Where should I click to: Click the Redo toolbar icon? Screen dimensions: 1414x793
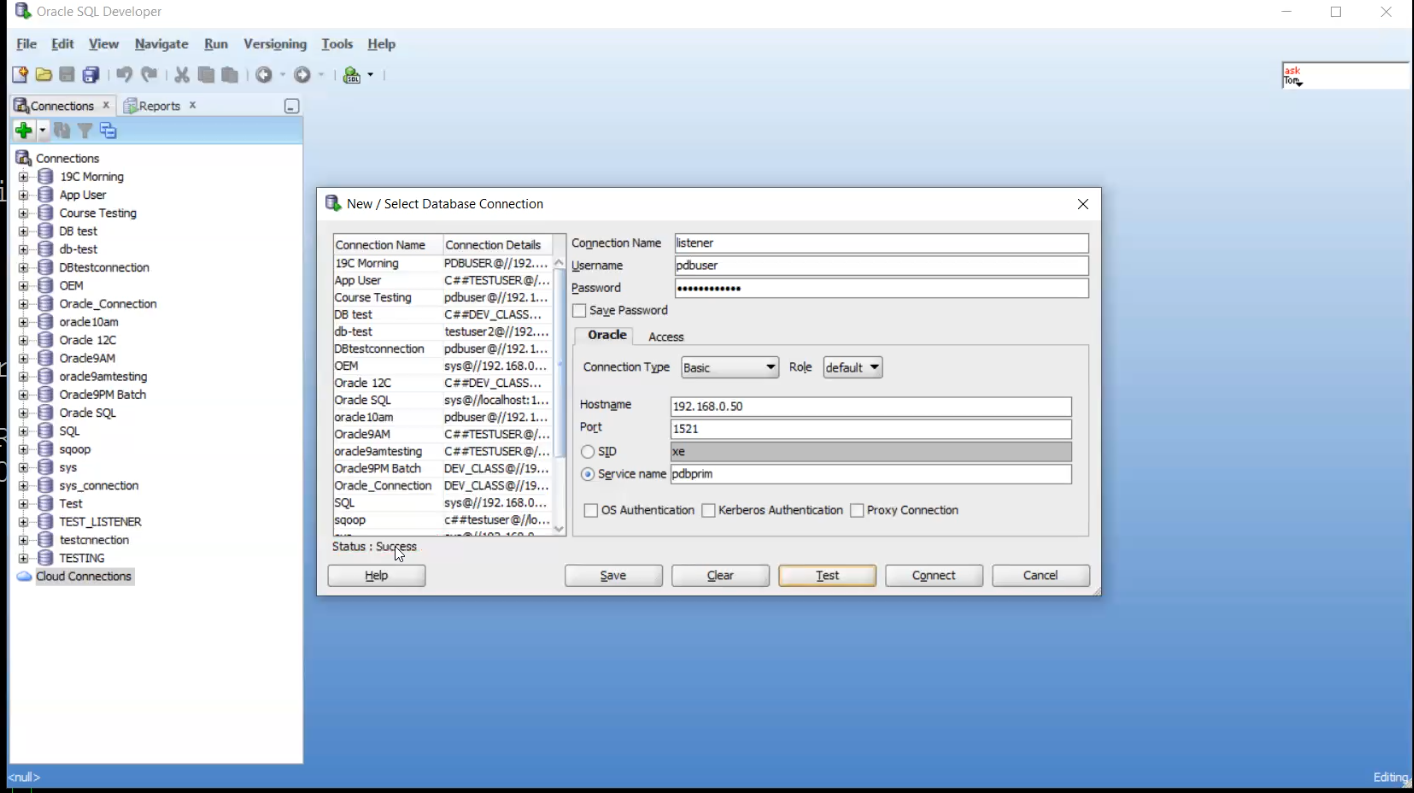149,75
